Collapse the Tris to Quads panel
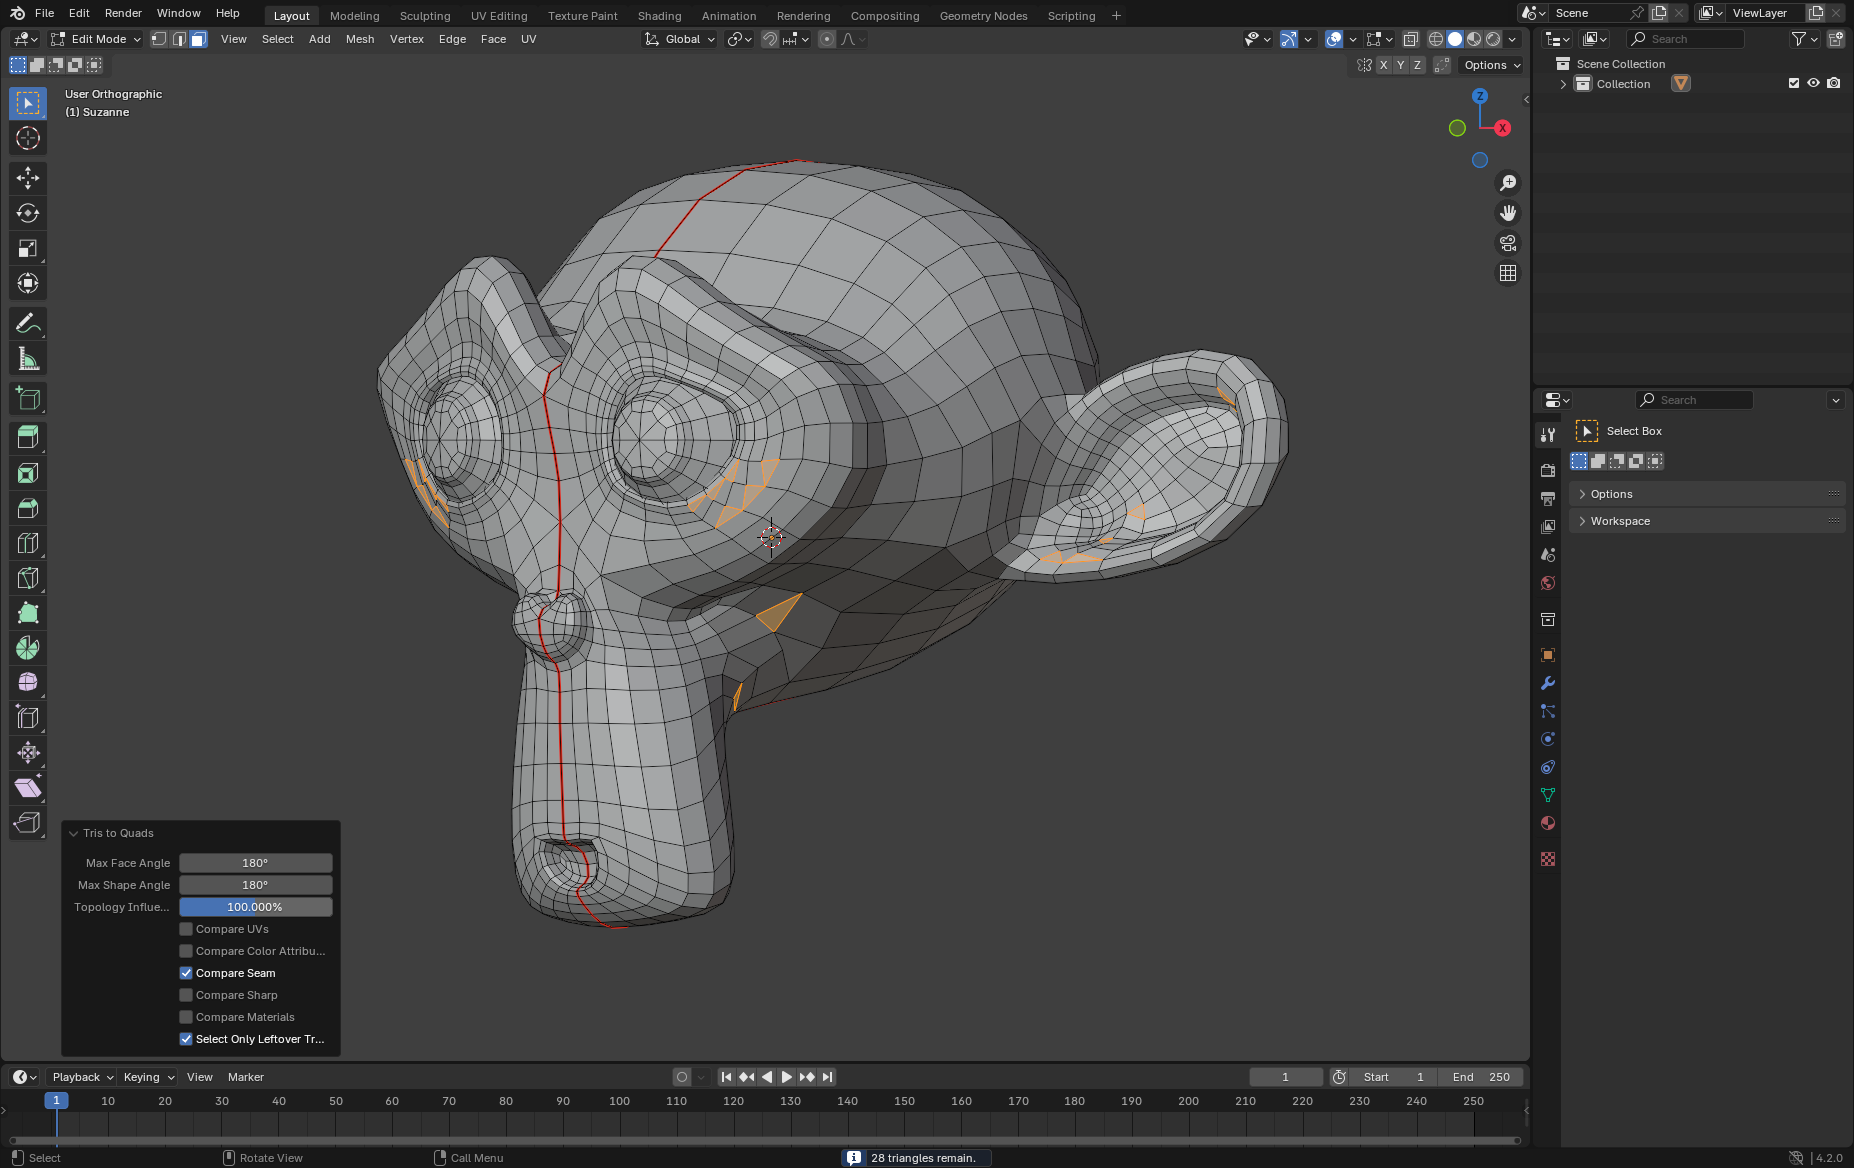The height and width of the screenshot is (1168, 1854). click(74, 833)
